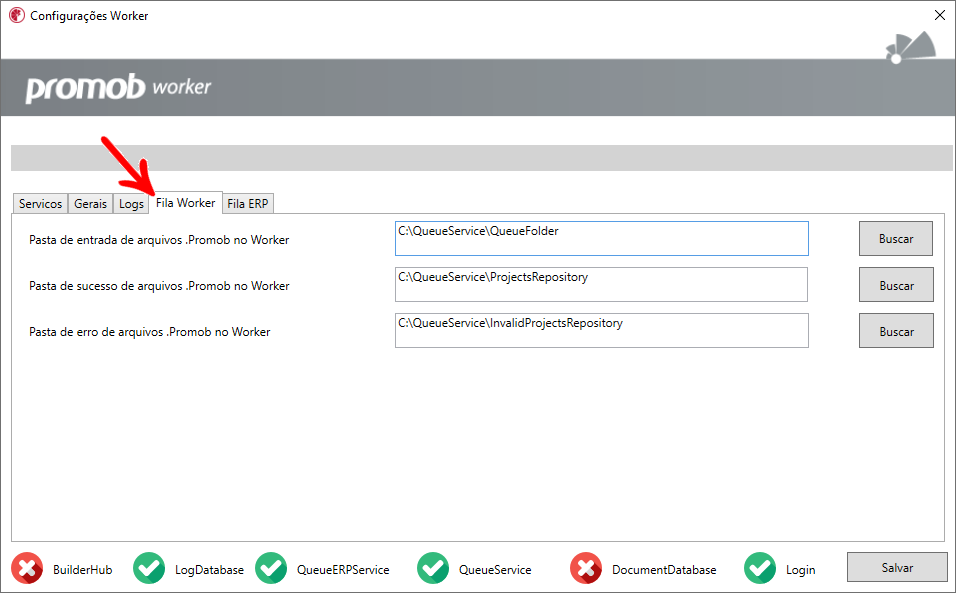The height and width of the screenshot is (593, 956).
Task: Click the InvalidProjectsRepository path field
Action: (x=602, y=330)
